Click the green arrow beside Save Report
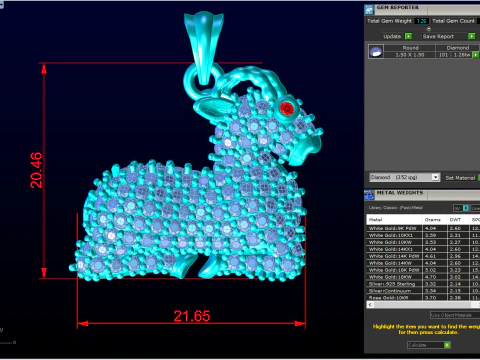Screen dimensions: 480x360 471,36
